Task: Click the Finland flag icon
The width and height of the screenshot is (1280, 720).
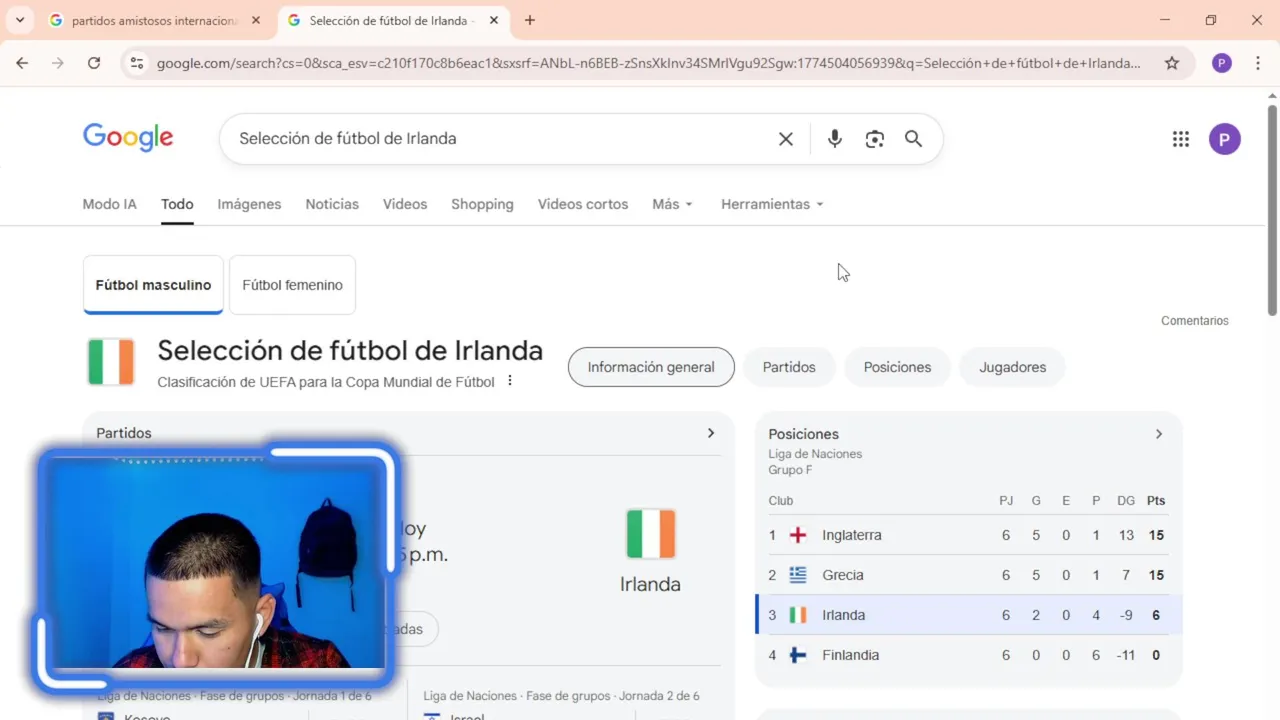Action: point(798,655)
